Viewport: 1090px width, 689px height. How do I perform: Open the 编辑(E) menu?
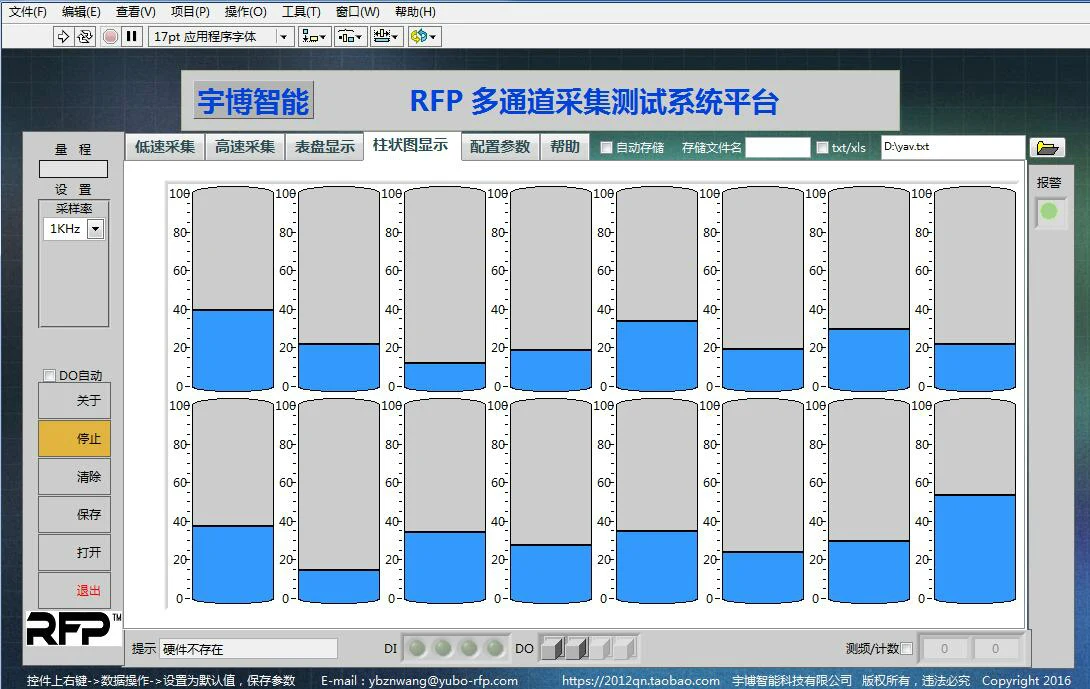[81, 12]
